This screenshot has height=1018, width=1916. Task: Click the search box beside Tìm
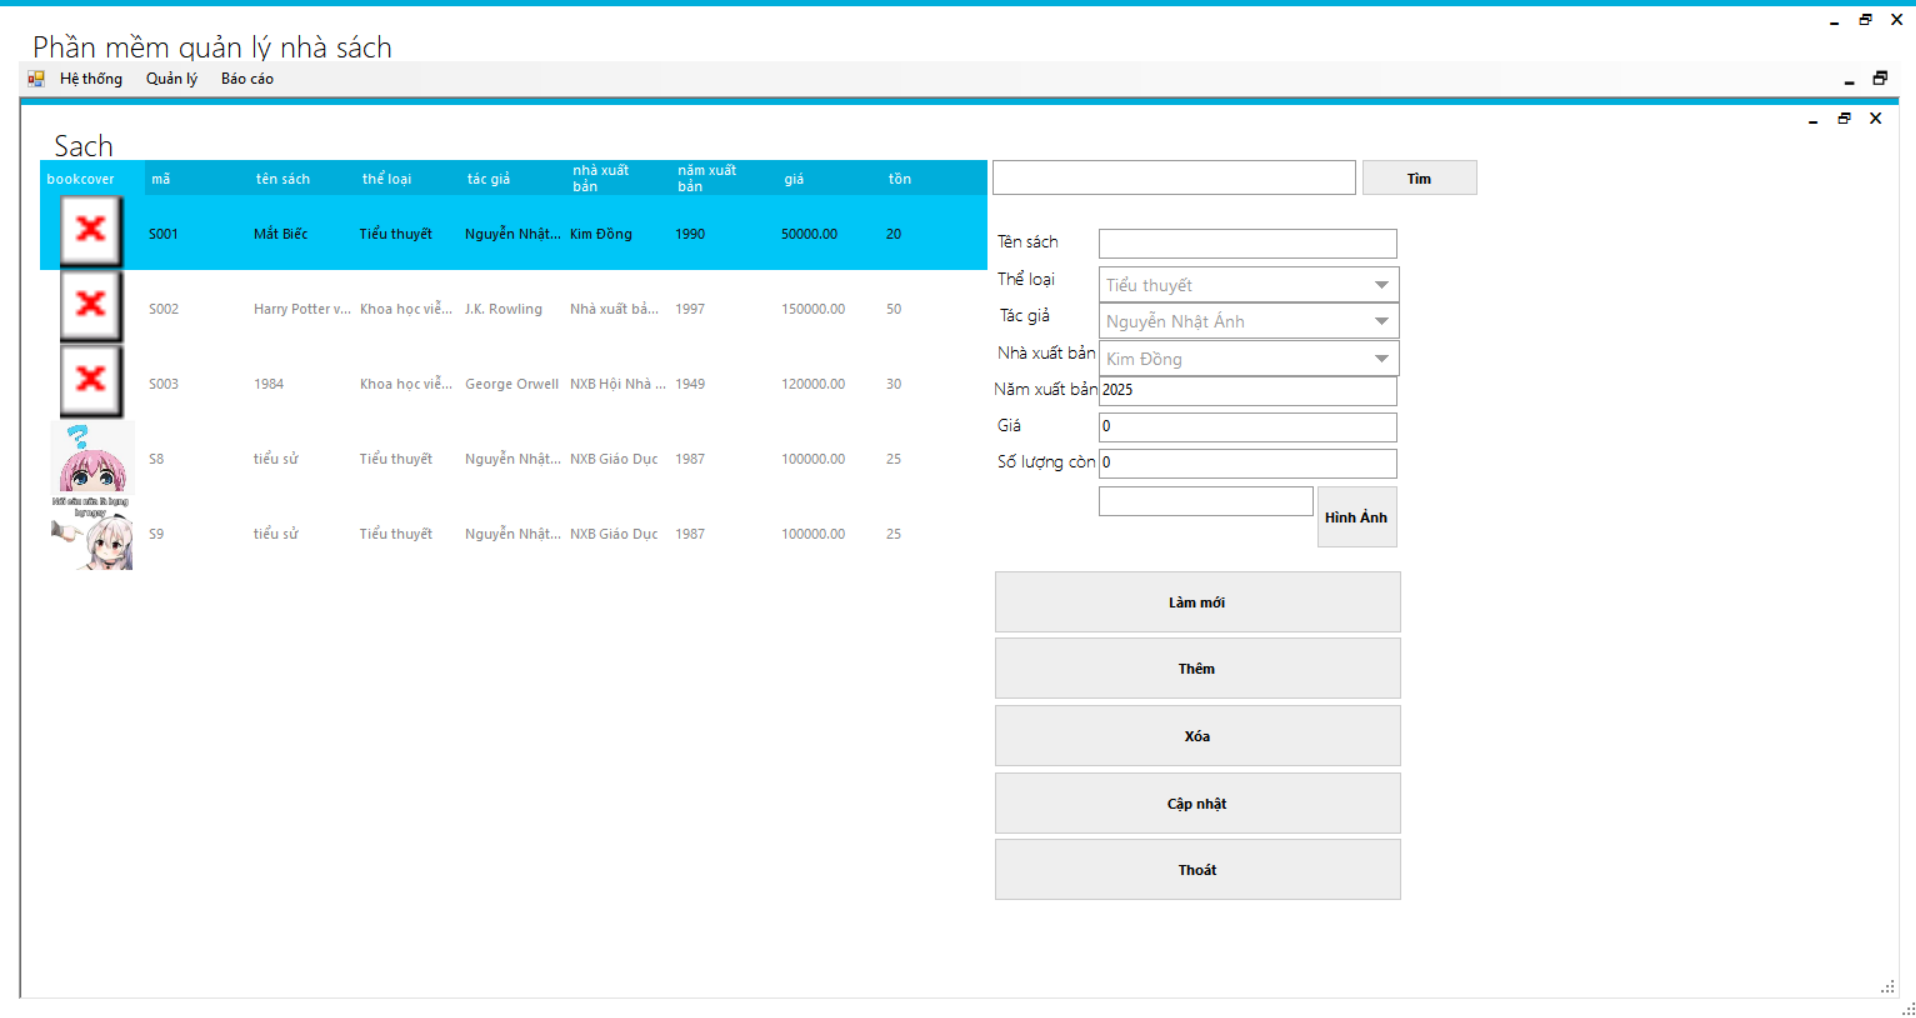click(x=1173, y=178)
